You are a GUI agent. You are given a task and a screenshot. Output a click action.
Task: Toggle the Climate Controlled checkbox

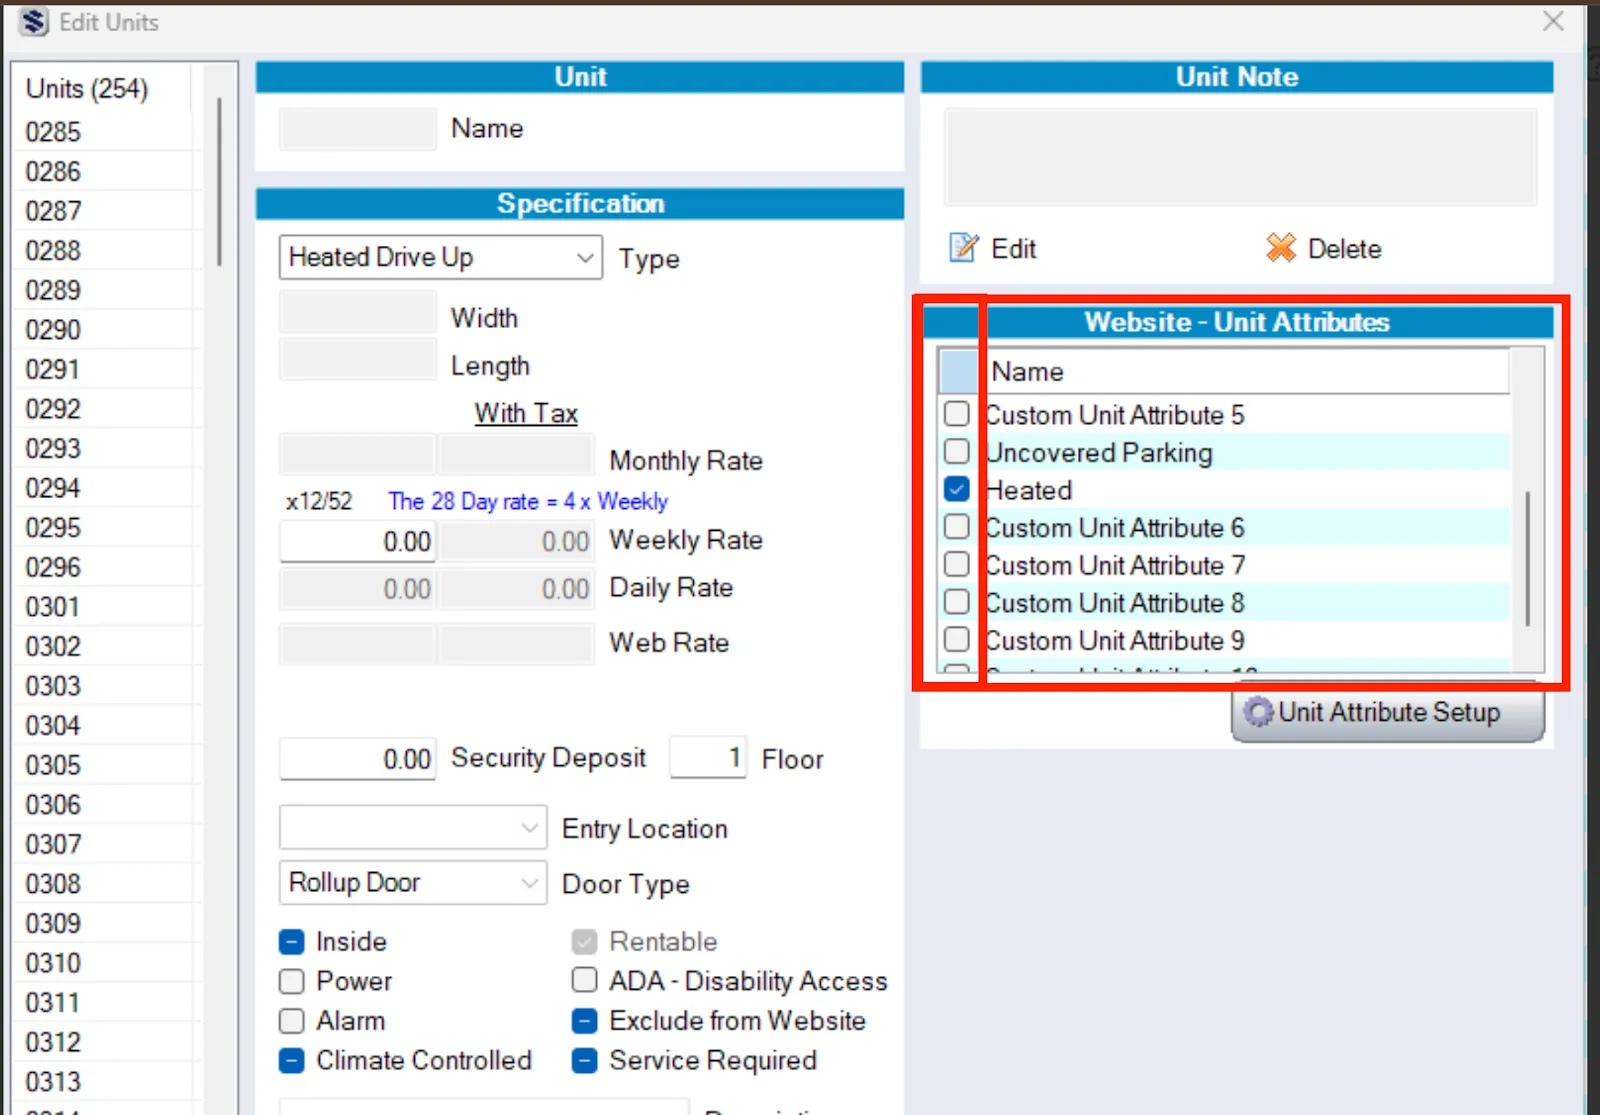coord(292,1061)
